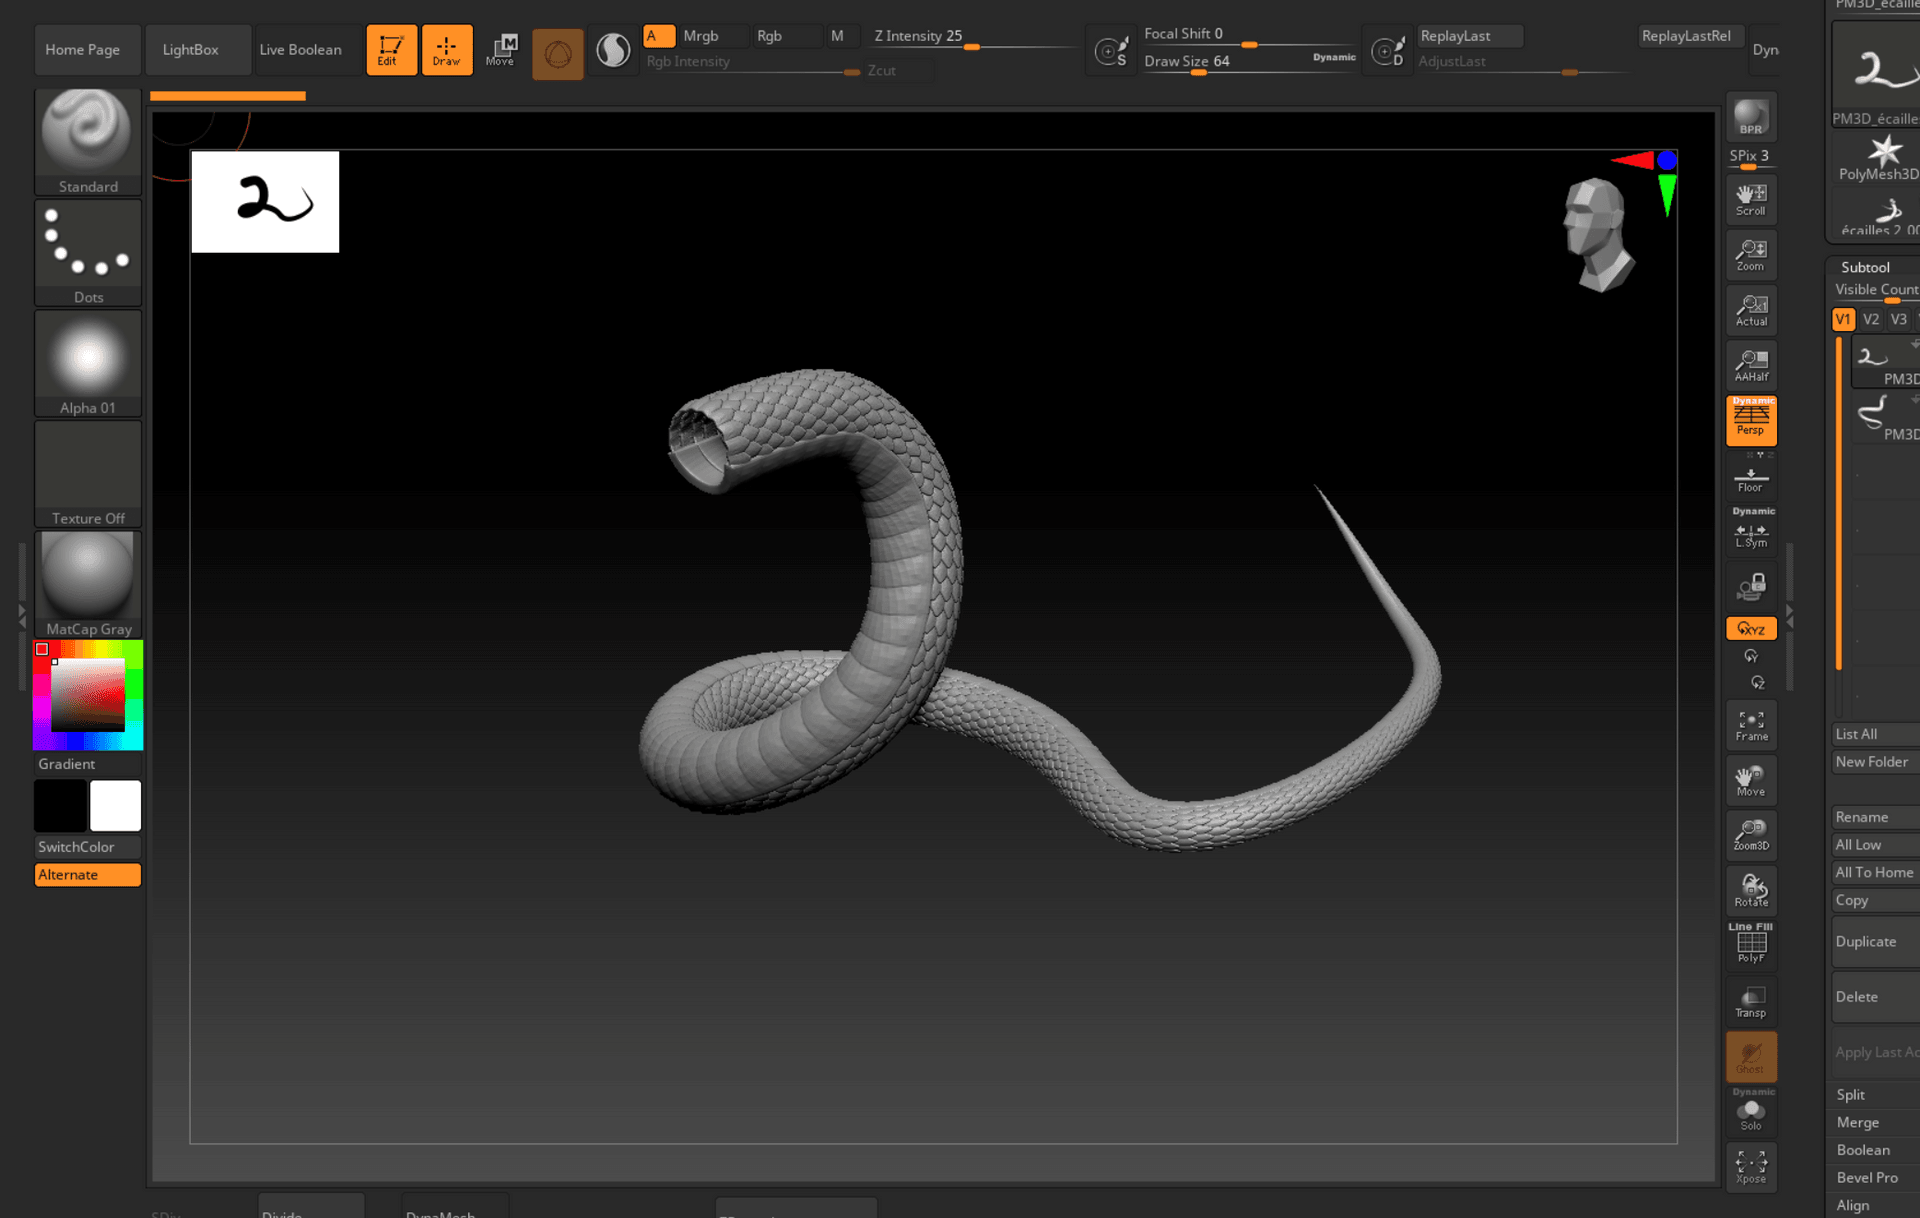Open the LightBox tab
The height and width of the screenshot is (1218, 1920).
(x=190, y=50)
